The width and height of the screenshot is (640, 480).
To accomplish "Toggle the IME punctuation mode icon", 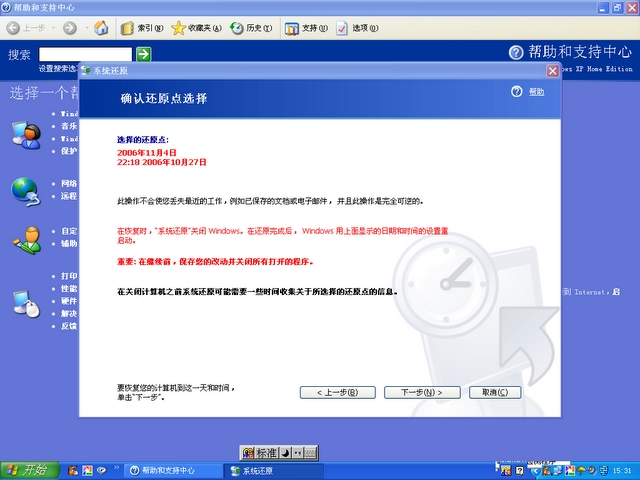I will (x=298, y=453).
